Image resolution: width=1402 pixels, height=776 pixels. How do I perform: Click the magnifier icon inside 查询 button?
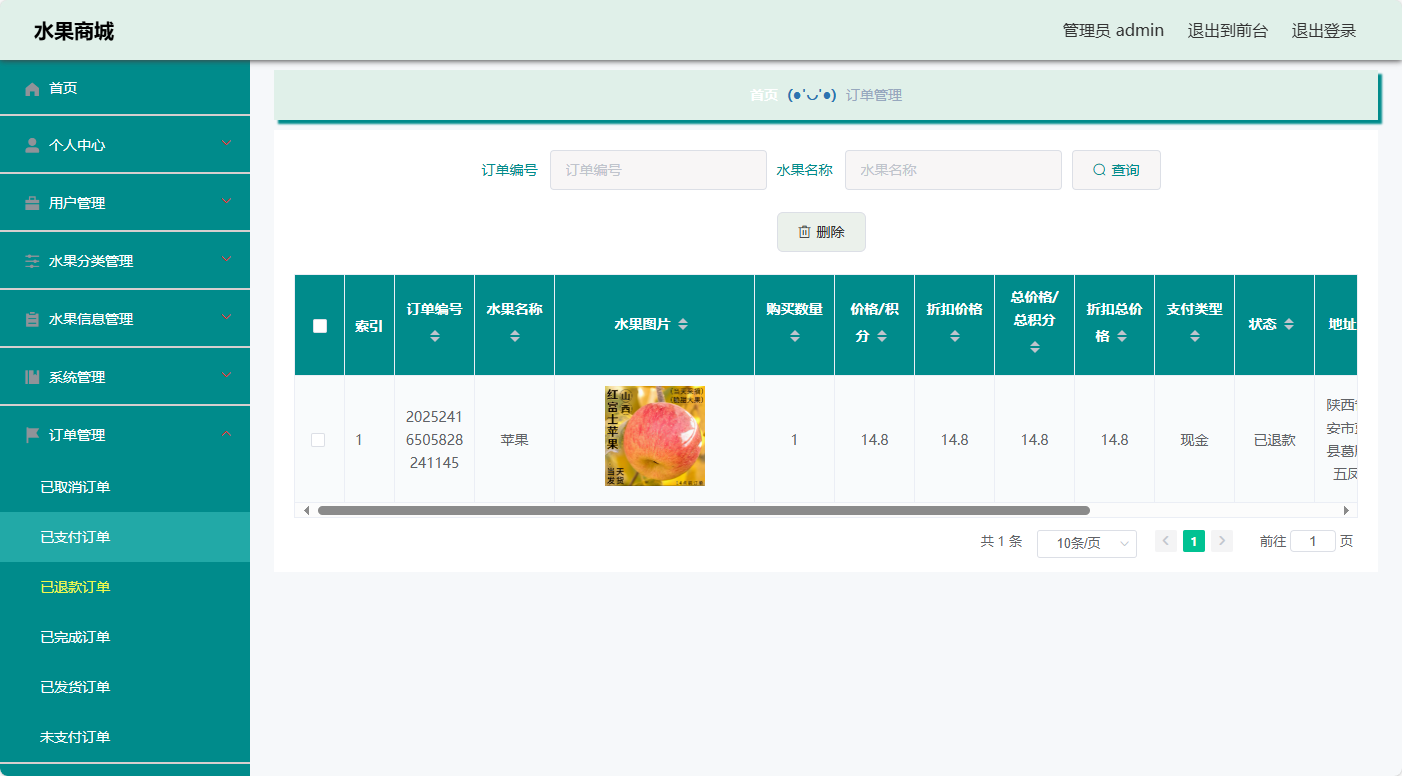(1098, 169)
